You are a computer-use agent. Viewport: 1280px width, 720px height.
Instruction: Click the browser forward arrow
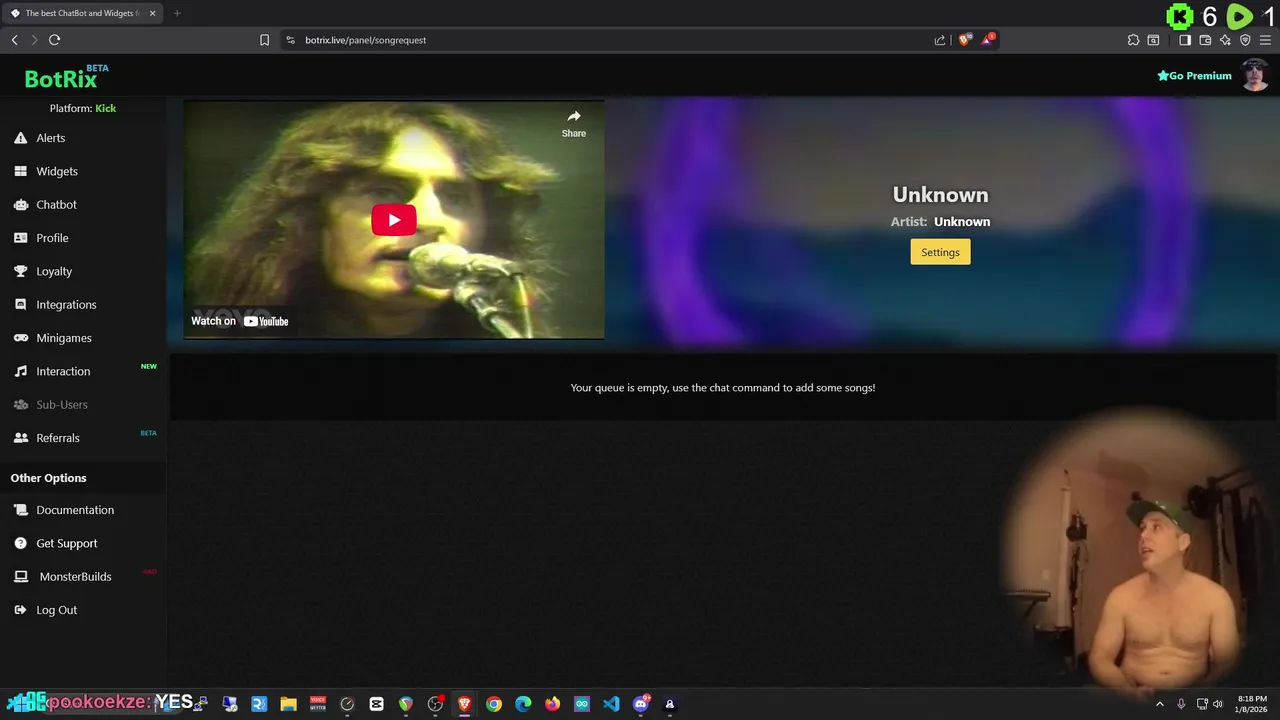(34, 40)
